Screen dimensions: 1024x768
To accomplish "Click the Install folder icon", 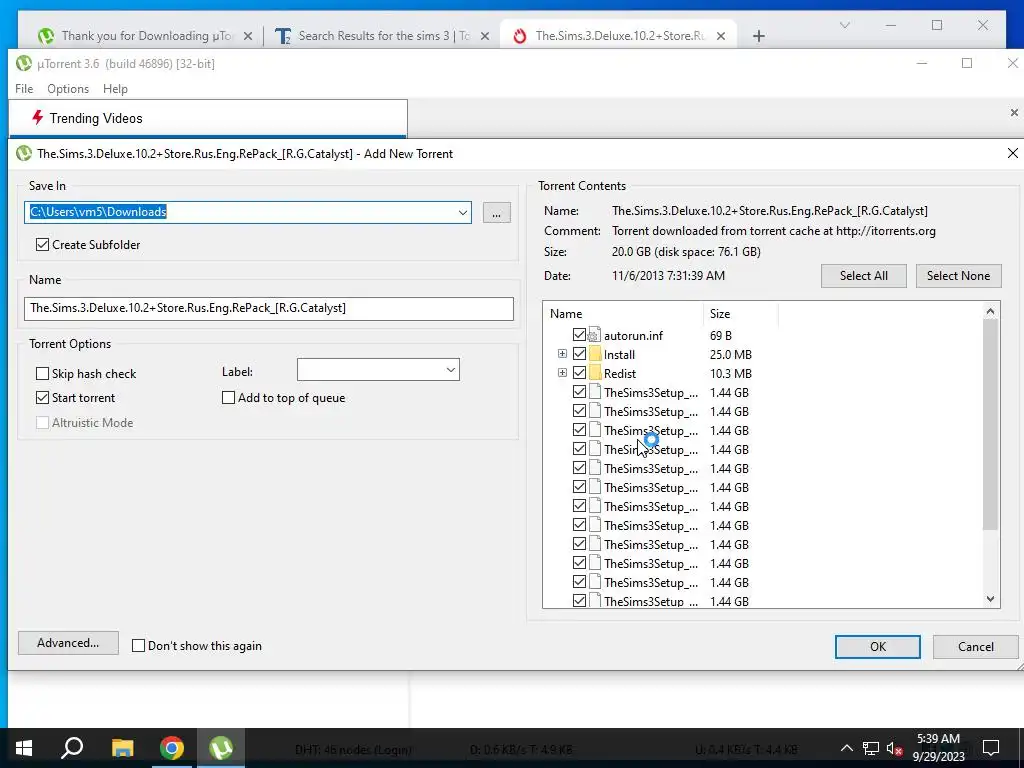I will 594,354.
